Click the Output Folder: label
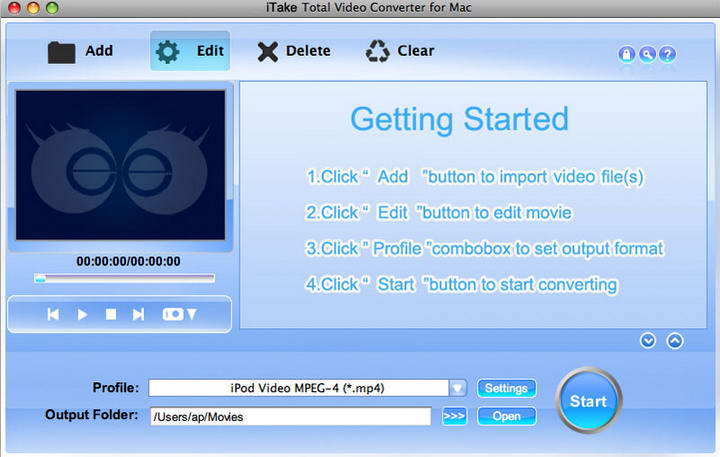The width and height of the screenshot is (720, 457). (x=91, y=415)
